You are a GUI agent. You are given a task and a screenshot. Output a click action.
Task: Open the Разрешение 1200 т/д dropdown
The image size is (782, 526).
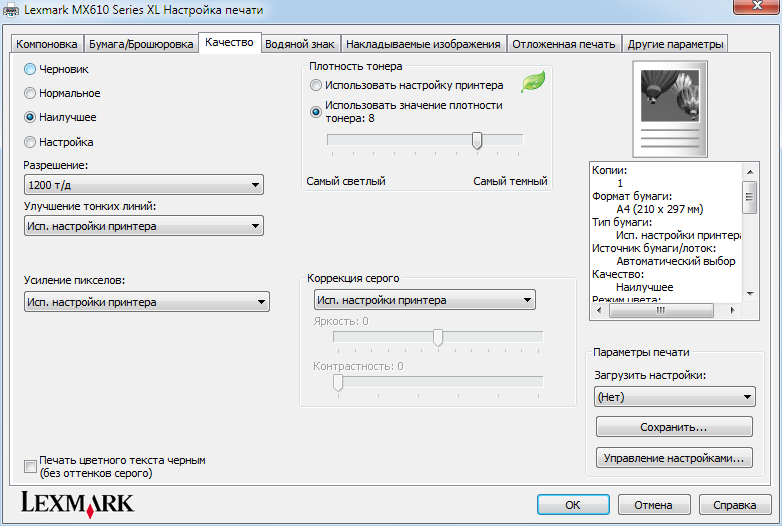[x=144, y=185]
